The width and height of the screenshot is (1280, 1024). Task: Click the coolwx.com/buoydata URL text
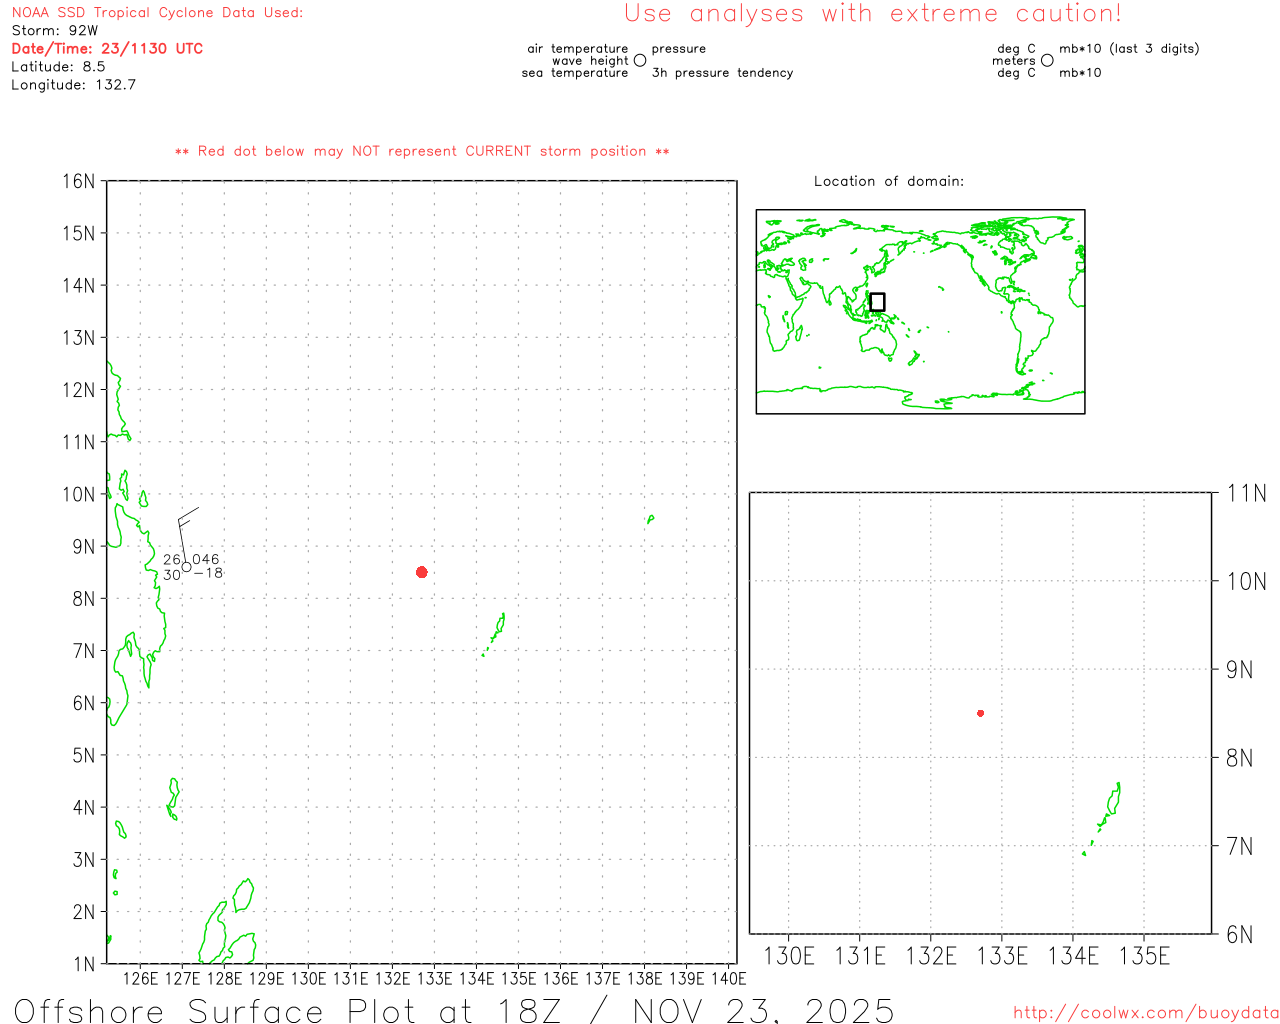click(1146, 1013)
